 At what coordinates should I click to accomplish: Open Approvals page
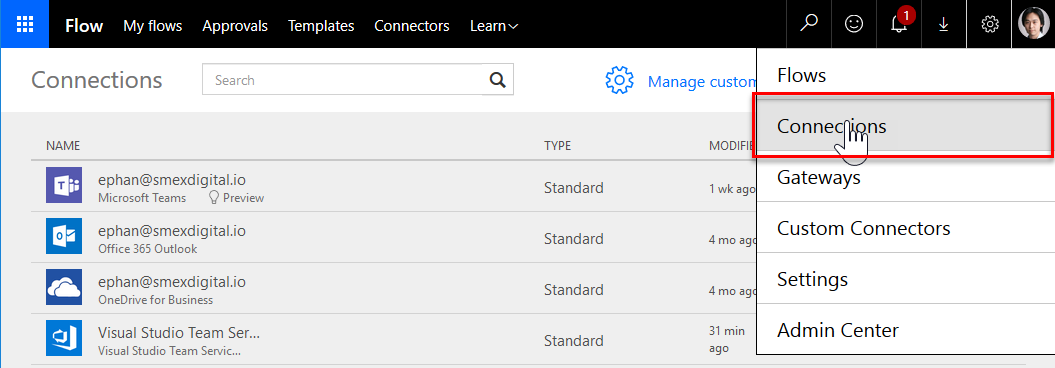(235, 26)
